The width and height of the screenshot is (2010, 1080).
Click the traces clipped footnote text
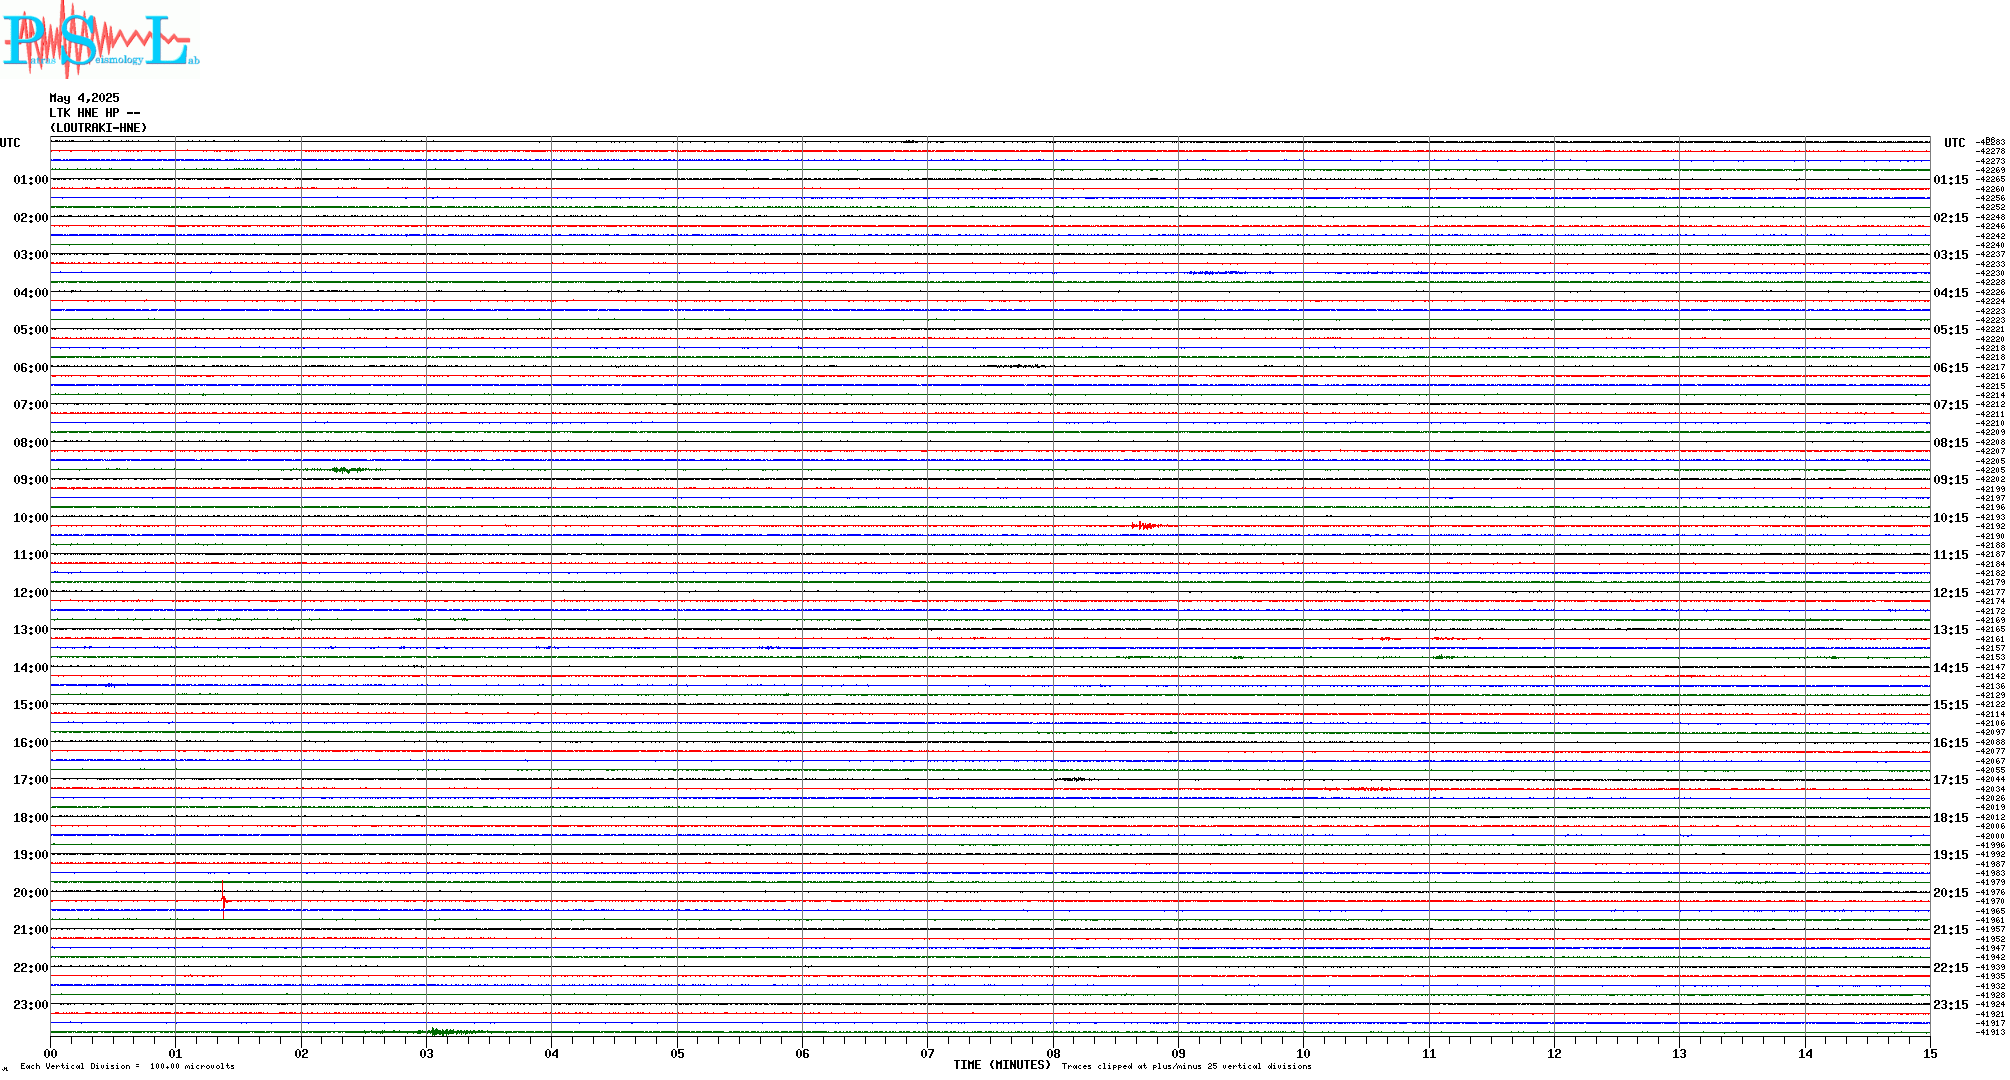pos(1186,1066)
